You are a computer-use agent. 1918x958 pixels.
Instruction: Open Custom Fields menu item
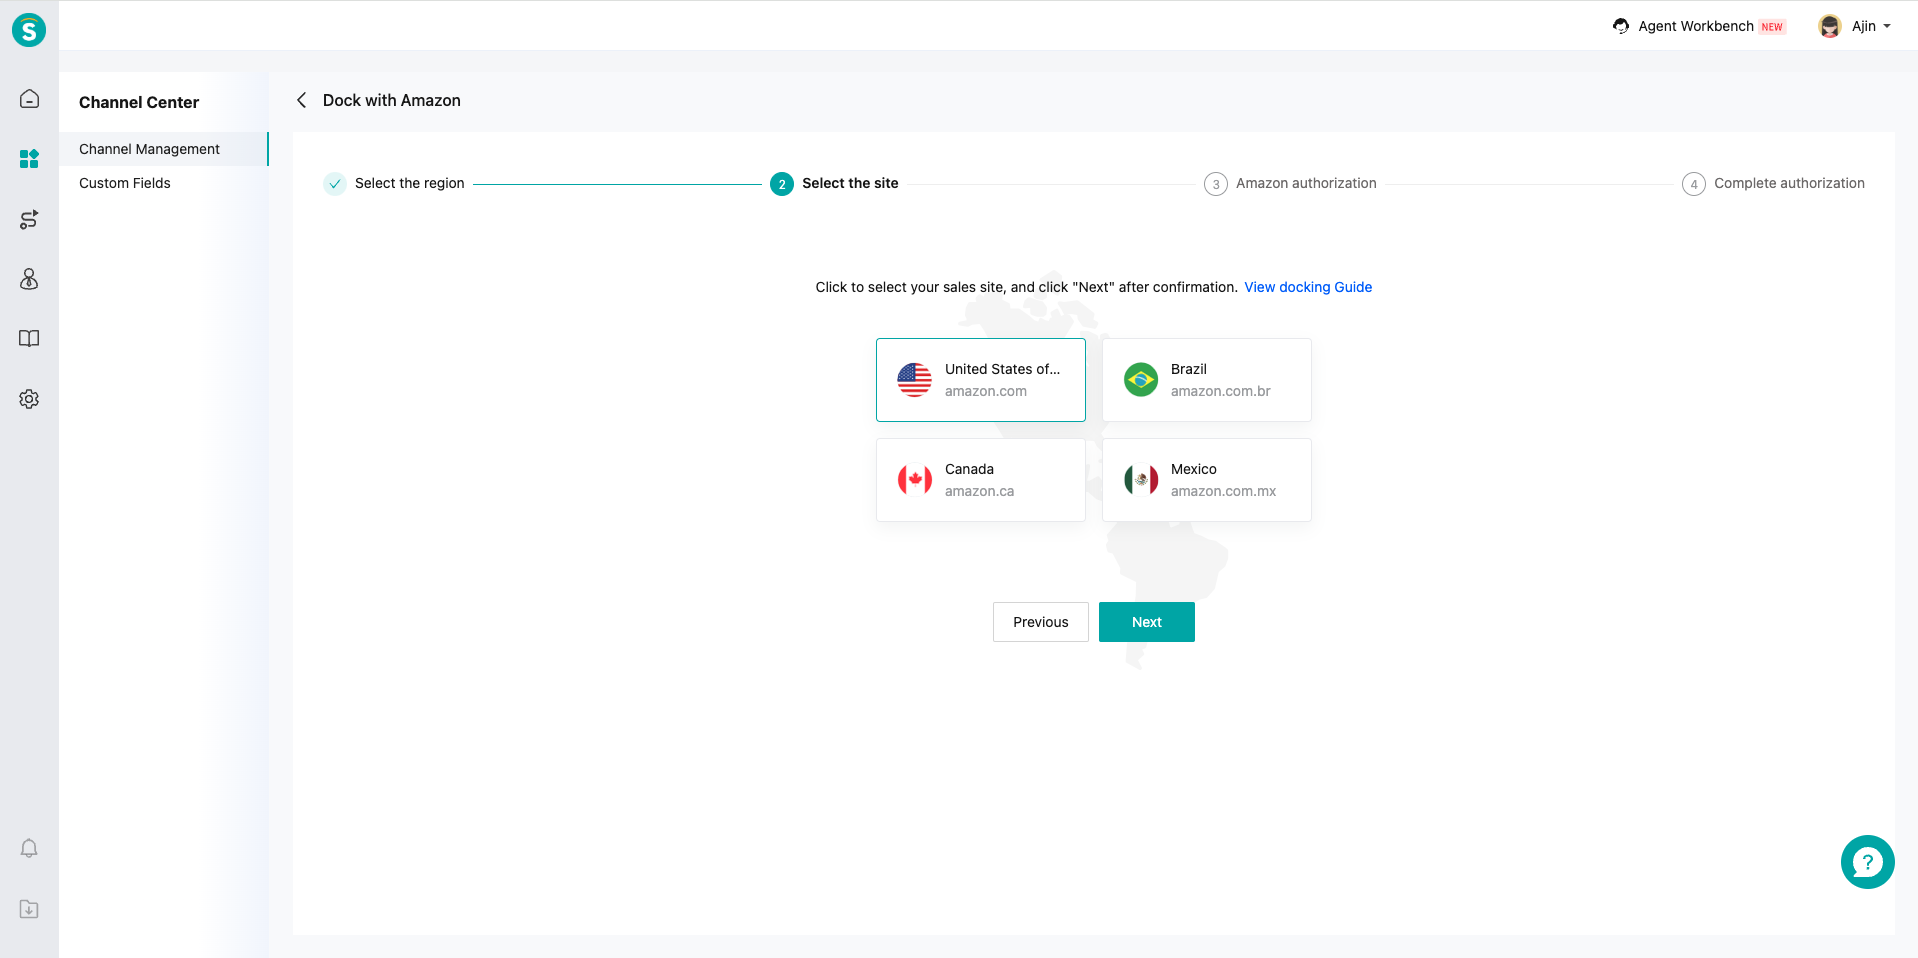coord(164,183)
